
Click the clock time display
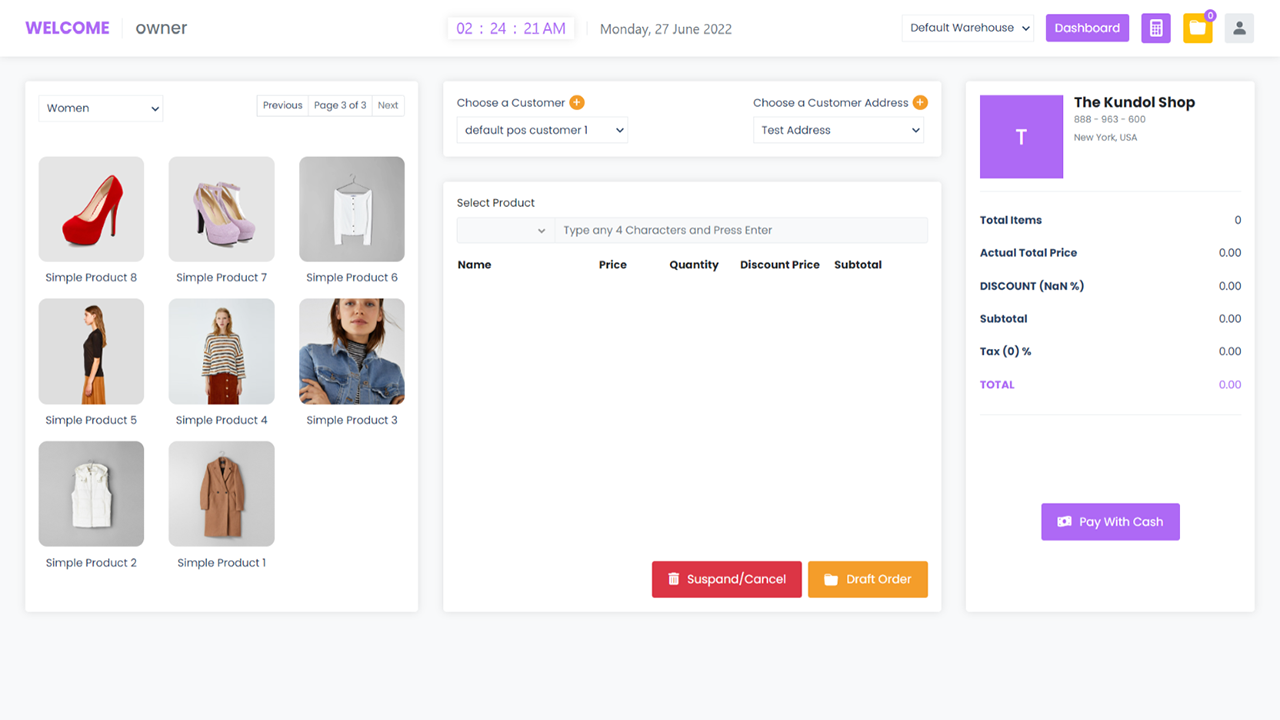pyautogui.click(x=511, y=28)
